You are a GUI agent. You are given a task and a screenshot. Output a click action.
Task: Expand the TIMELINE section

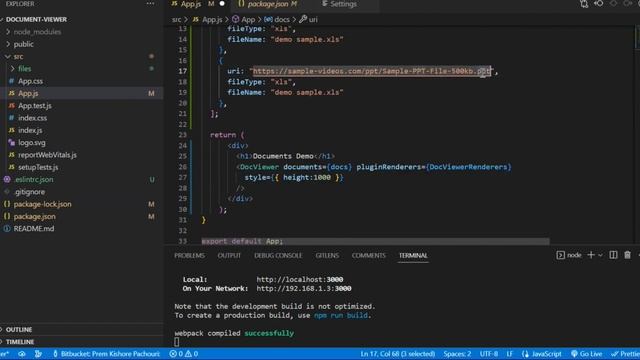point(20,342)
